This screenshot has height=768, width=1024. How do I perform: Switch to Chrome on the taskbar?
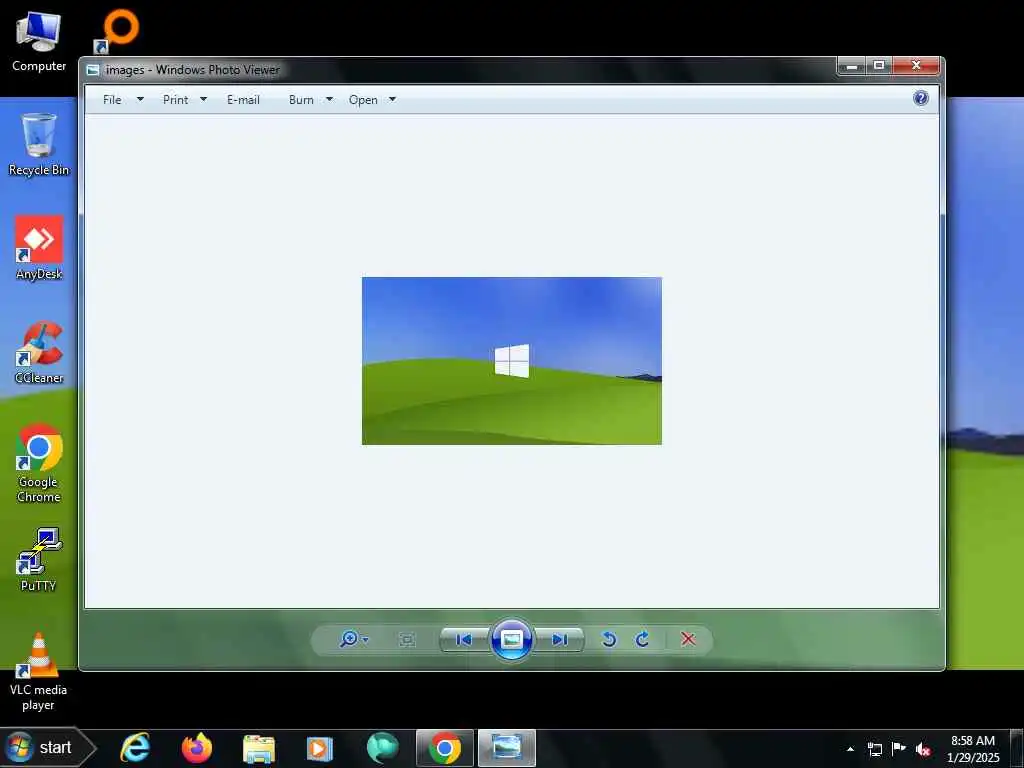(445, 748)
